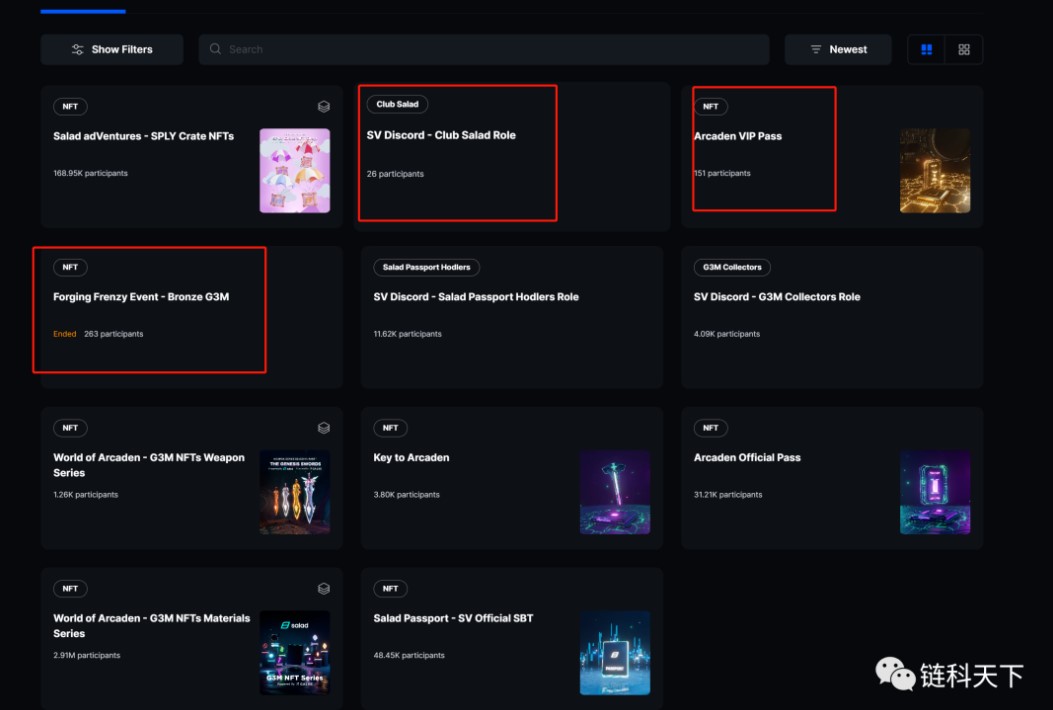Image resolution: width=1053 pixels, height=710 pixels.
Task: Open SPLY Crate NFTs parachute thumbnail
Action: pyautogui.click(x=295, y=171)
